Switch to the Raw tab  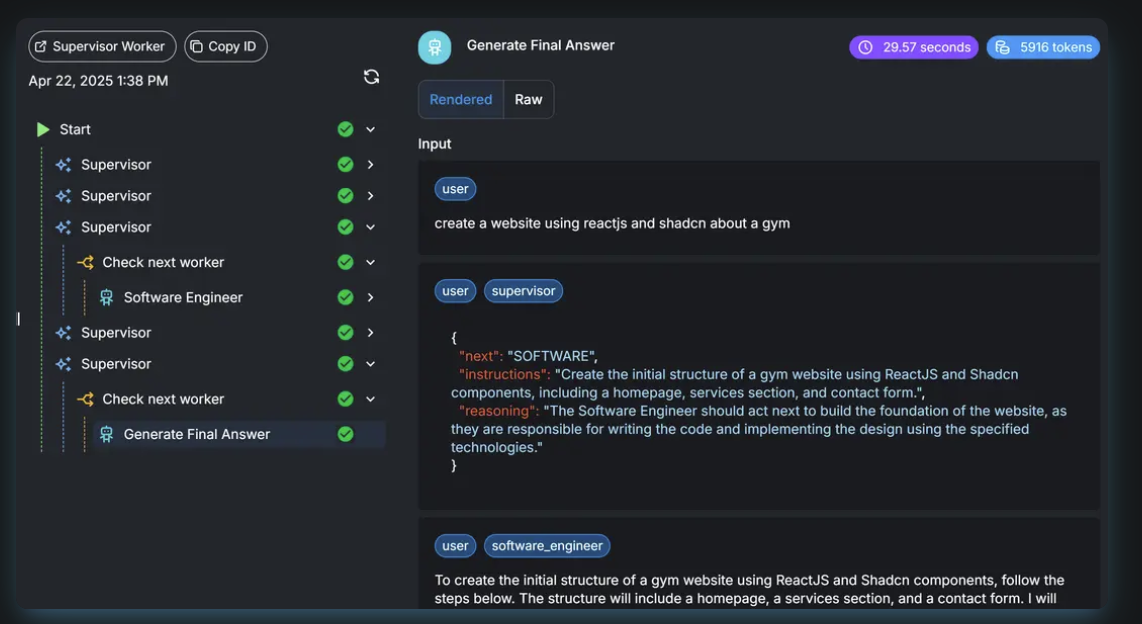(x=528, y=99)
